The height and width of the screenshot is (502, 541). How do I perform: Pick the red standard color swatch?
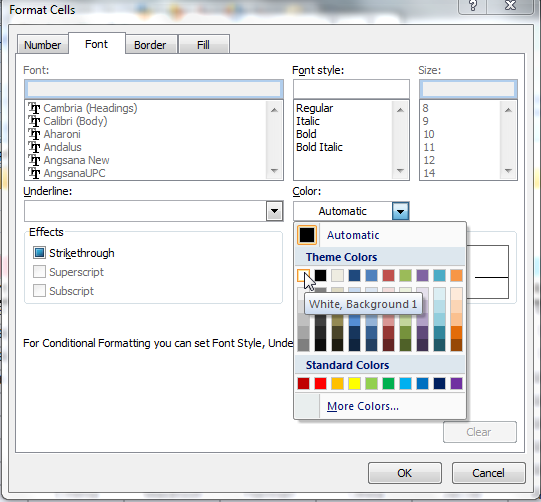(x=321, y=383)
